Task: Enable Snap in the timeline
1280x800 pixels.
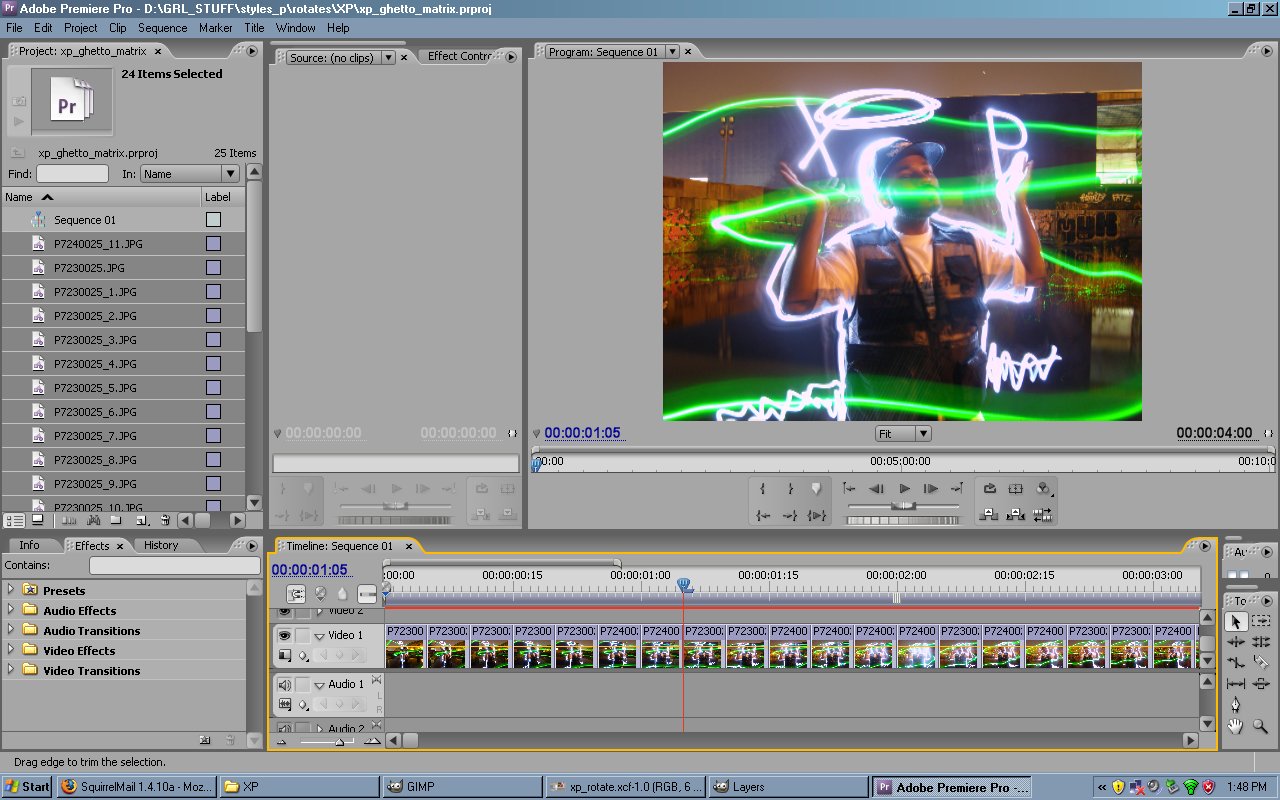Action: click(x=296, y=594)
